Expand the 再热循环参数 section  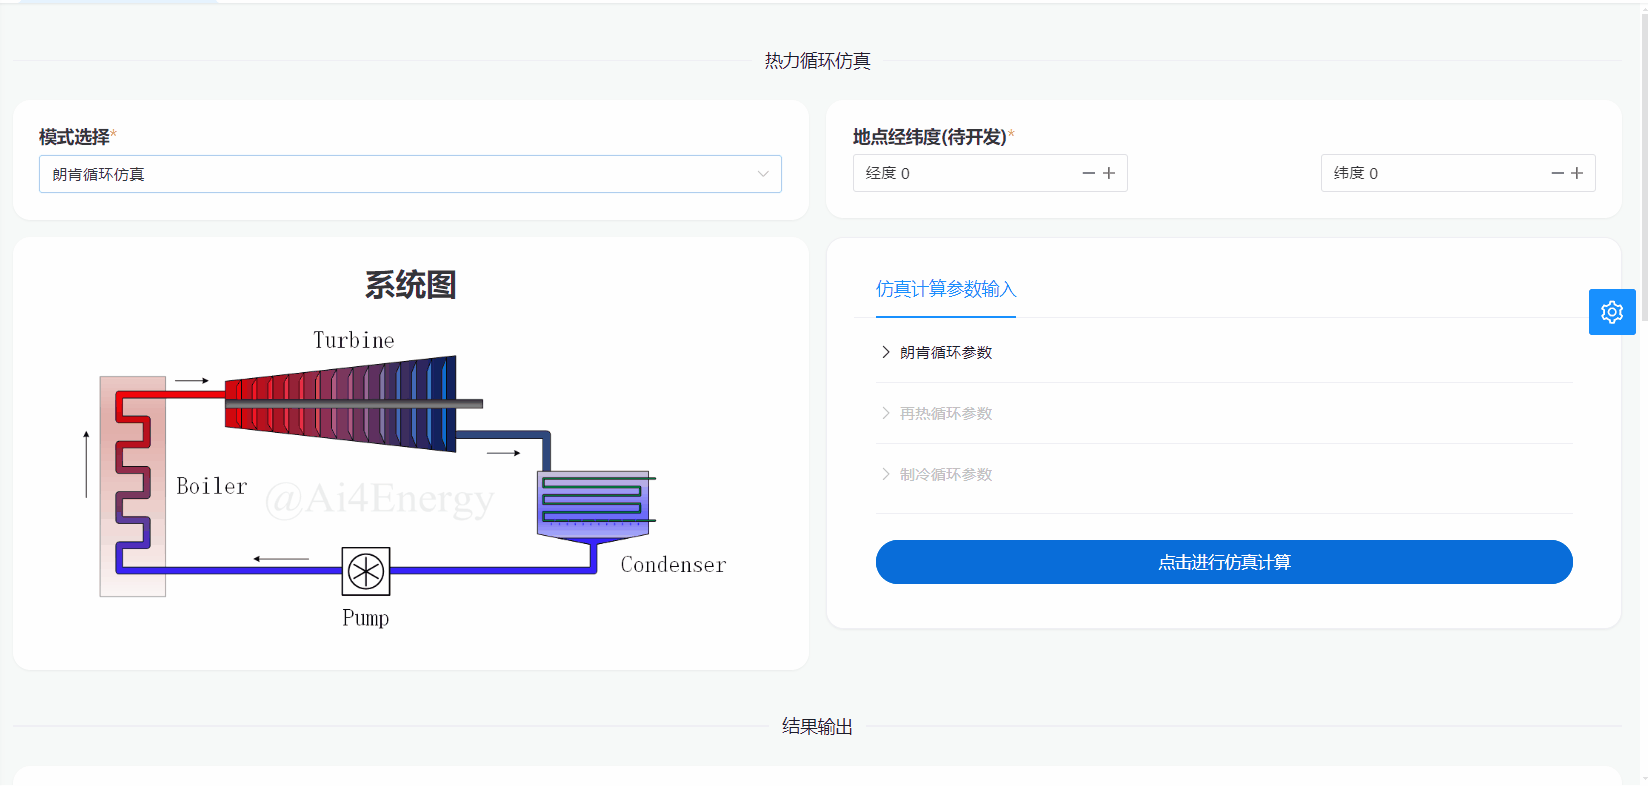click(945, 413)
